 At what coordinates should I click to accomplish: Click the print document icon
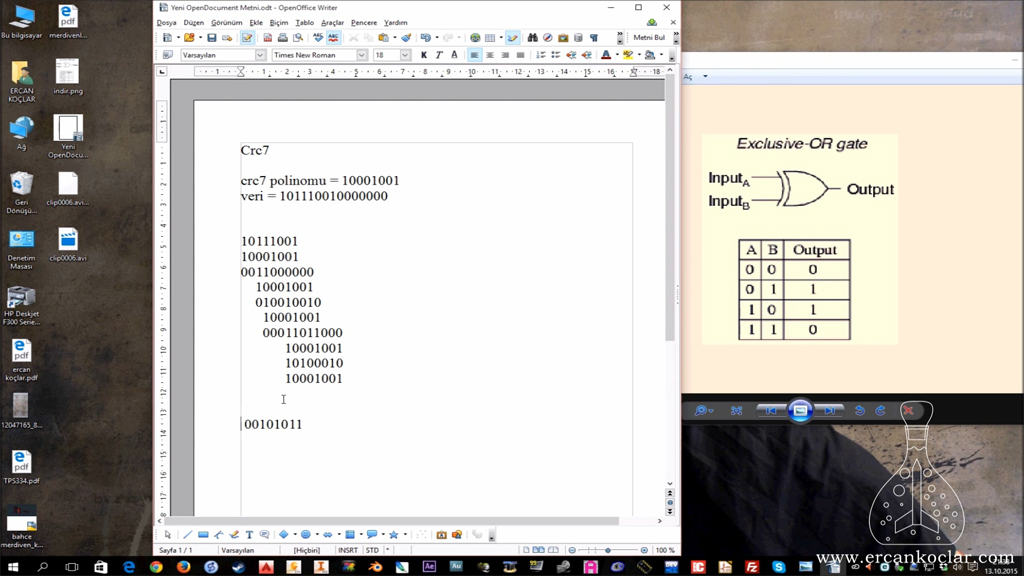click(283, 38)
